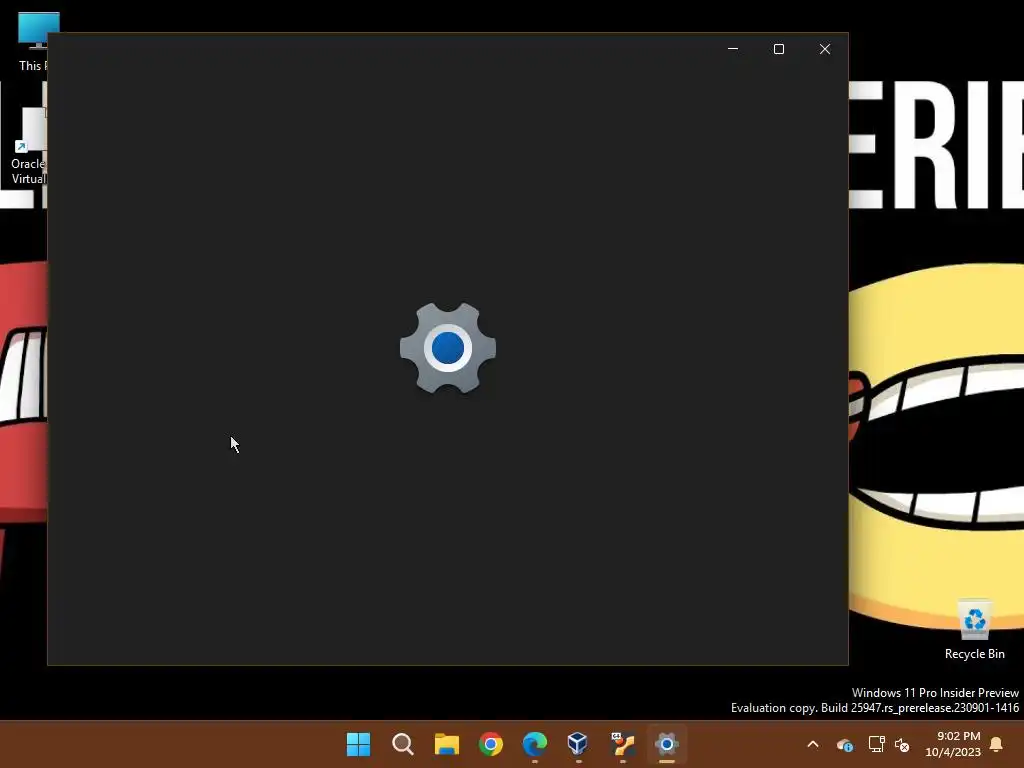Close the Settings window
This screenshot has height=768, width=1024.
(x=825, y=49)
